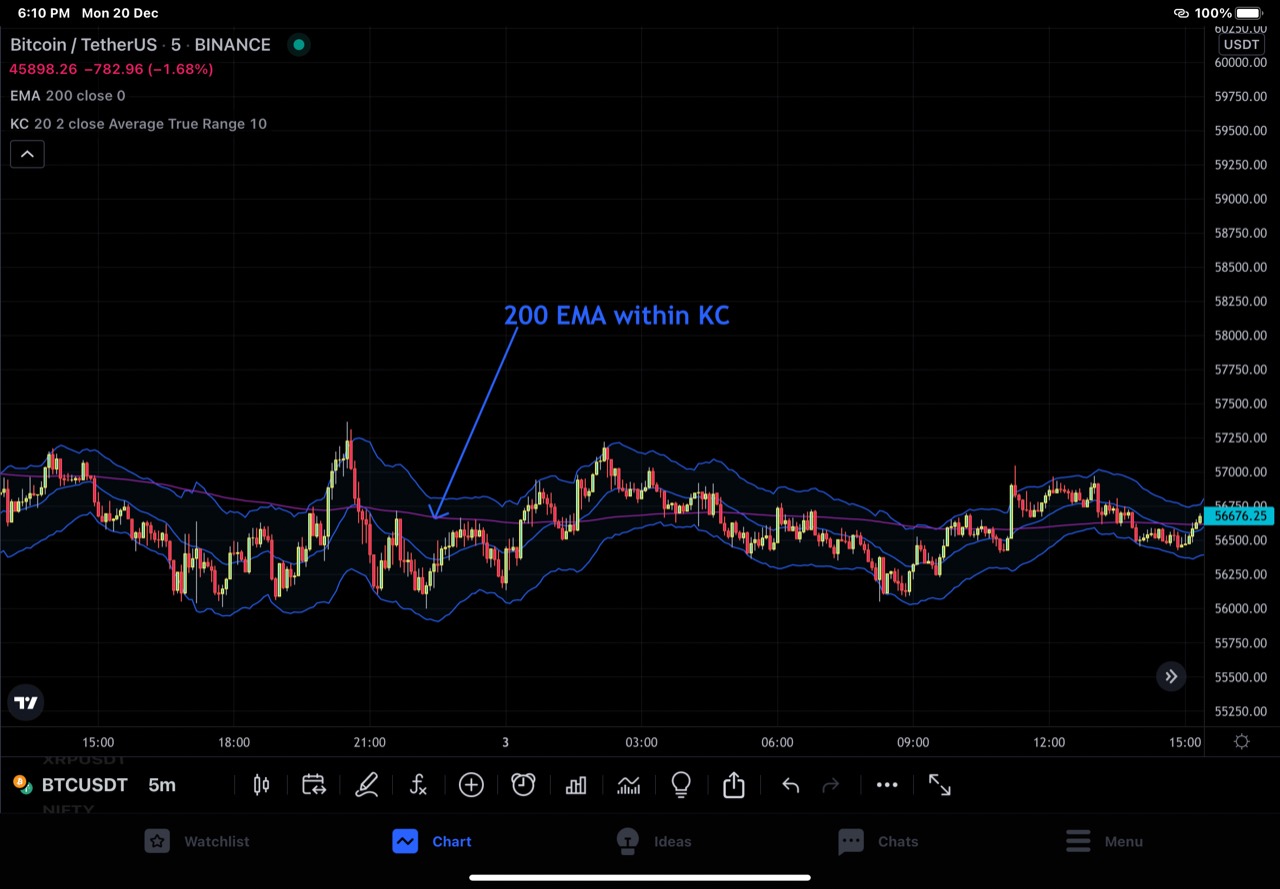Open the three-dot more options
1280x889 pixels.
[887, 785]
